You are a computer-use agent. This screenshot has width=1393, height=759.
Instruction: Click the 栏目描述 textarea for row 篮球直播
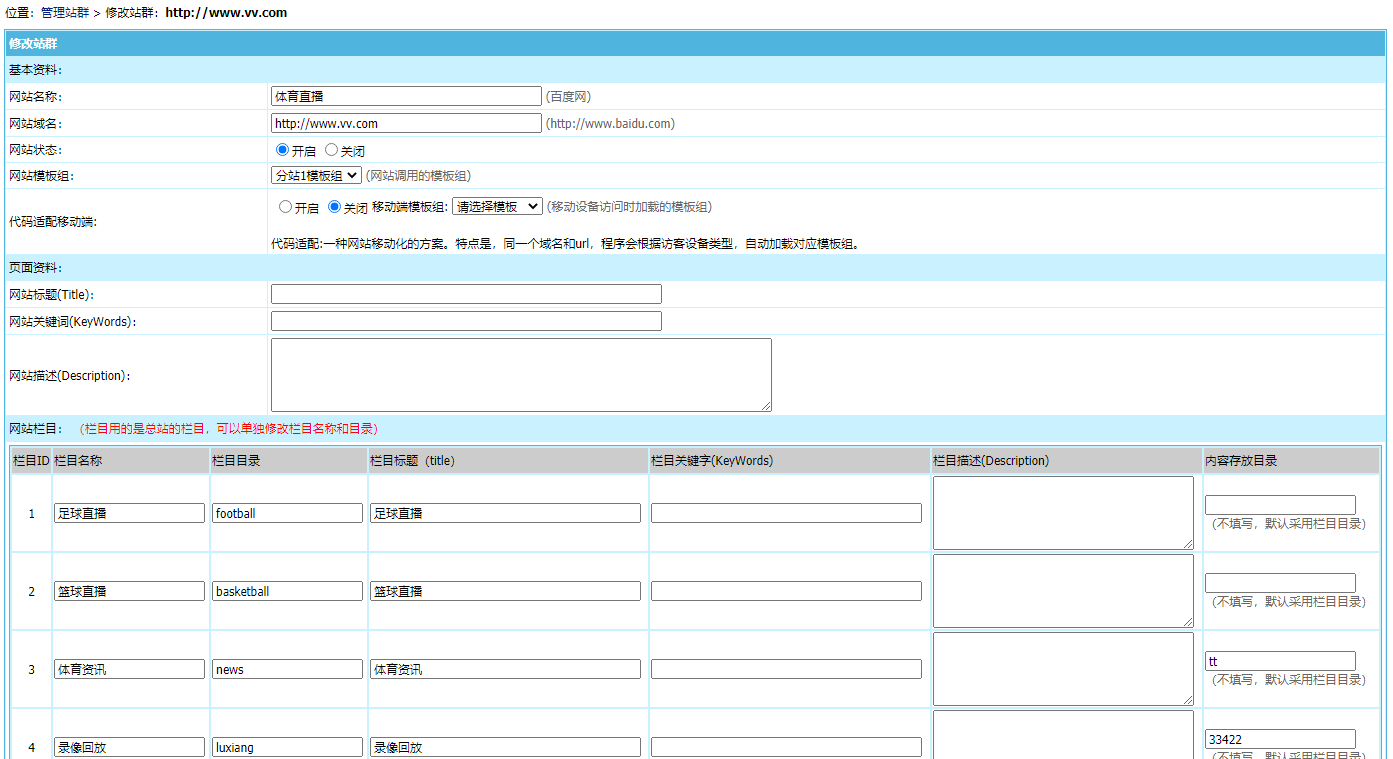pyautogui.click(x=1062, y=590)
